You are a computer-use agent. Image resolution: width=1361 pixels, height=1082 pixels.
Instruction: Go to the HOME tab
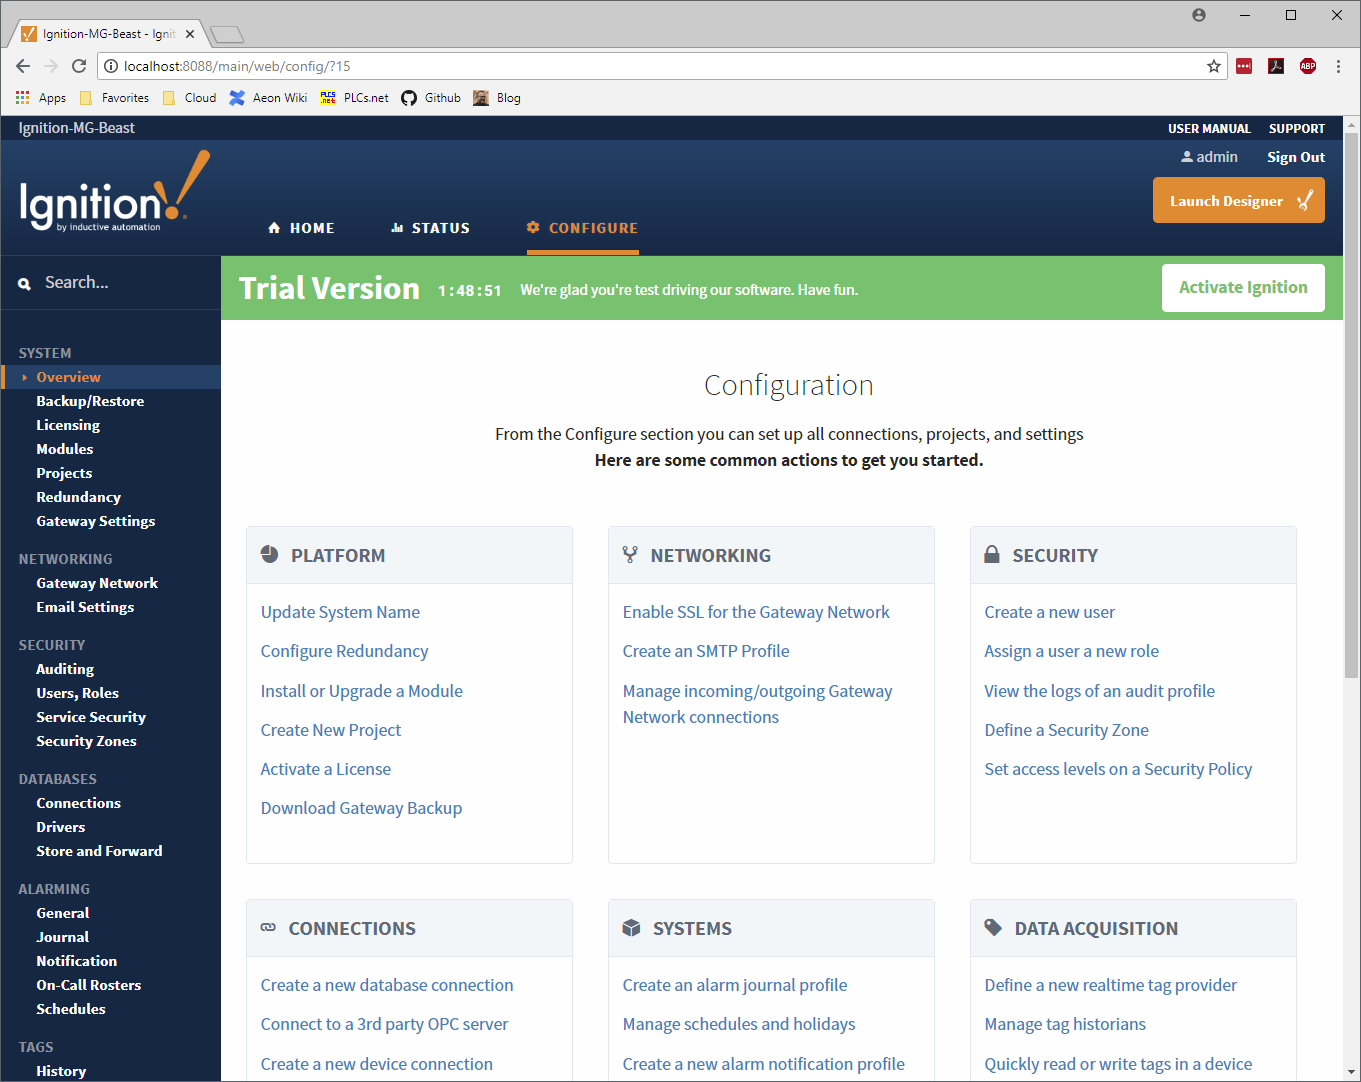tap(301, 228)
